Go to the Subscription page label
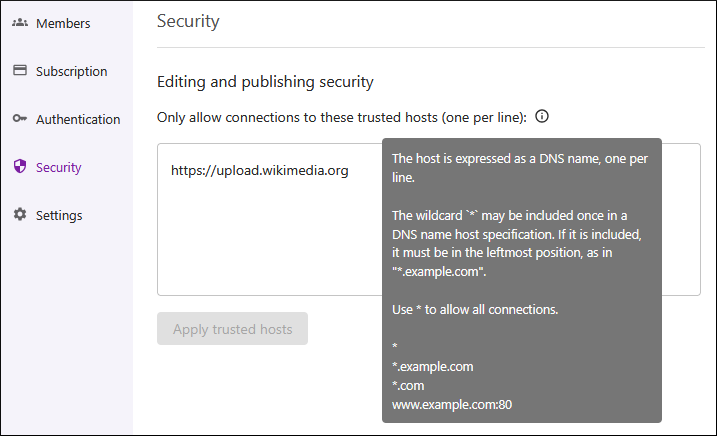Screen dimensions: 717x436 71,71
